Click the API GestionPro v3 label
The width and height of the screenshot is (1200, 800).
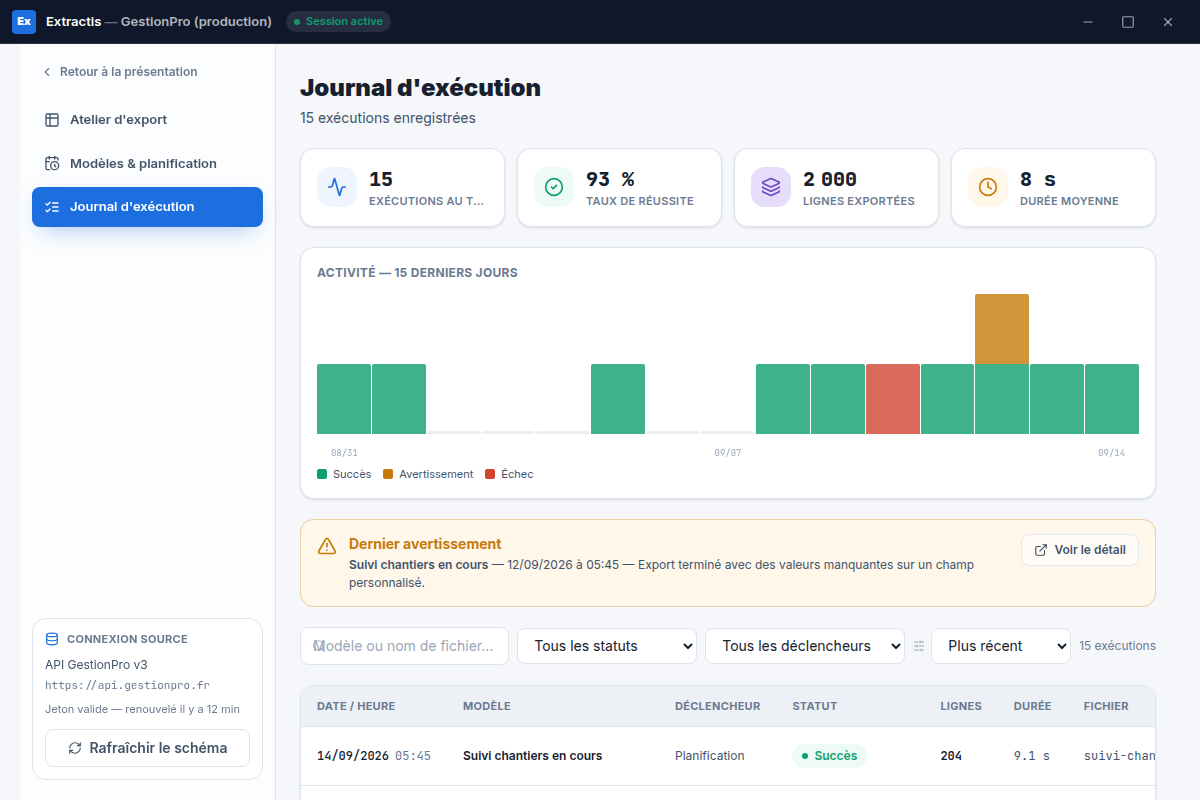point(96,665)
